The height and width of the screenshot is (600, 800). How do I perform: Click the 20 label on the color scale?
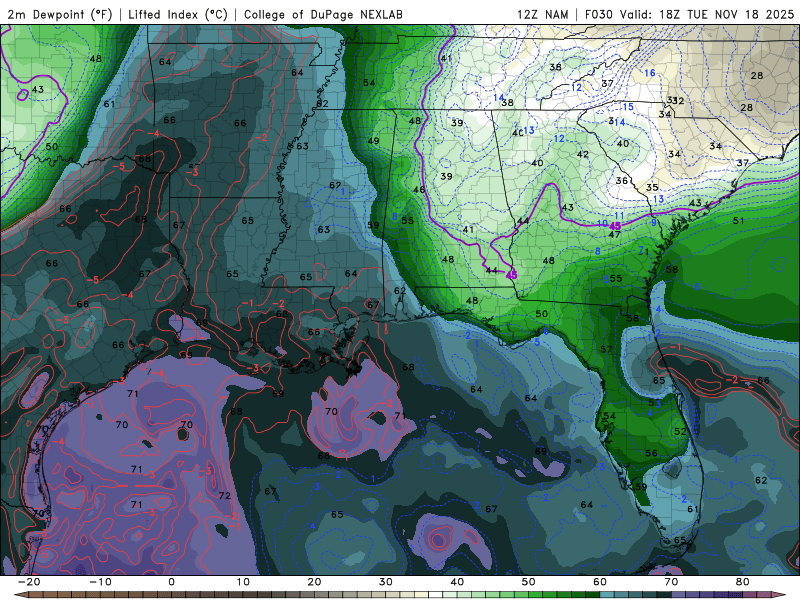314,582
